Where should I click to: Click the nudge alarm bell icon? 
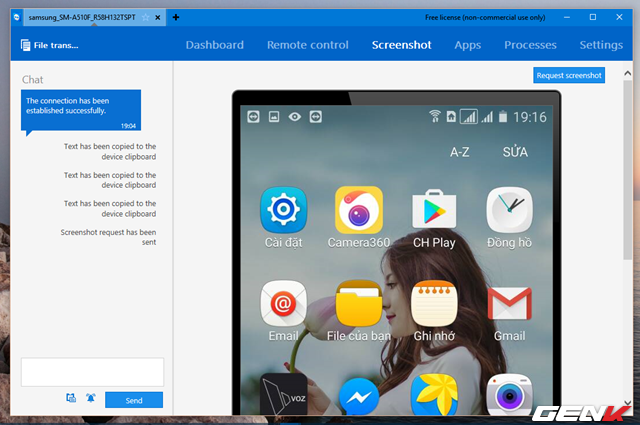click(x=91, y=398)
